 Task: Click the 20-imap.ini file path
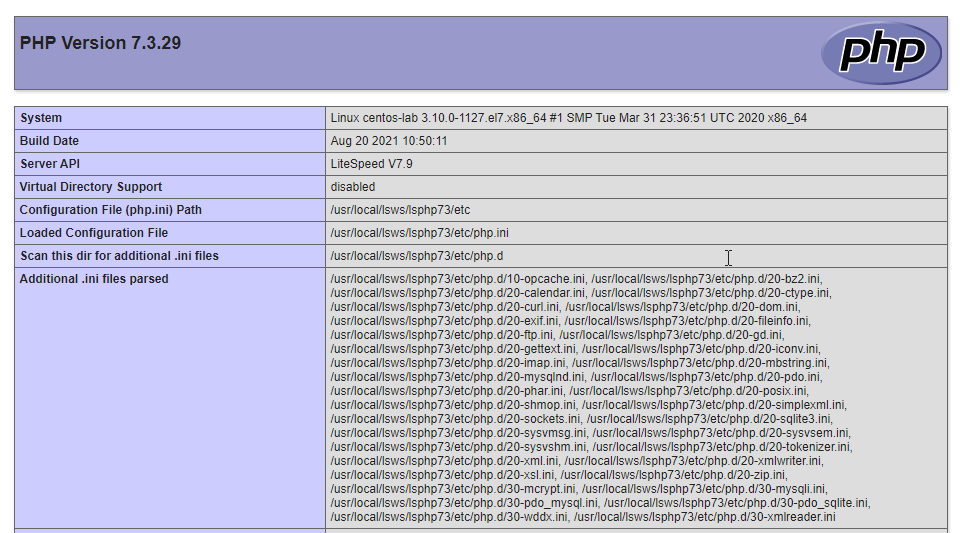tap(448, 363)
